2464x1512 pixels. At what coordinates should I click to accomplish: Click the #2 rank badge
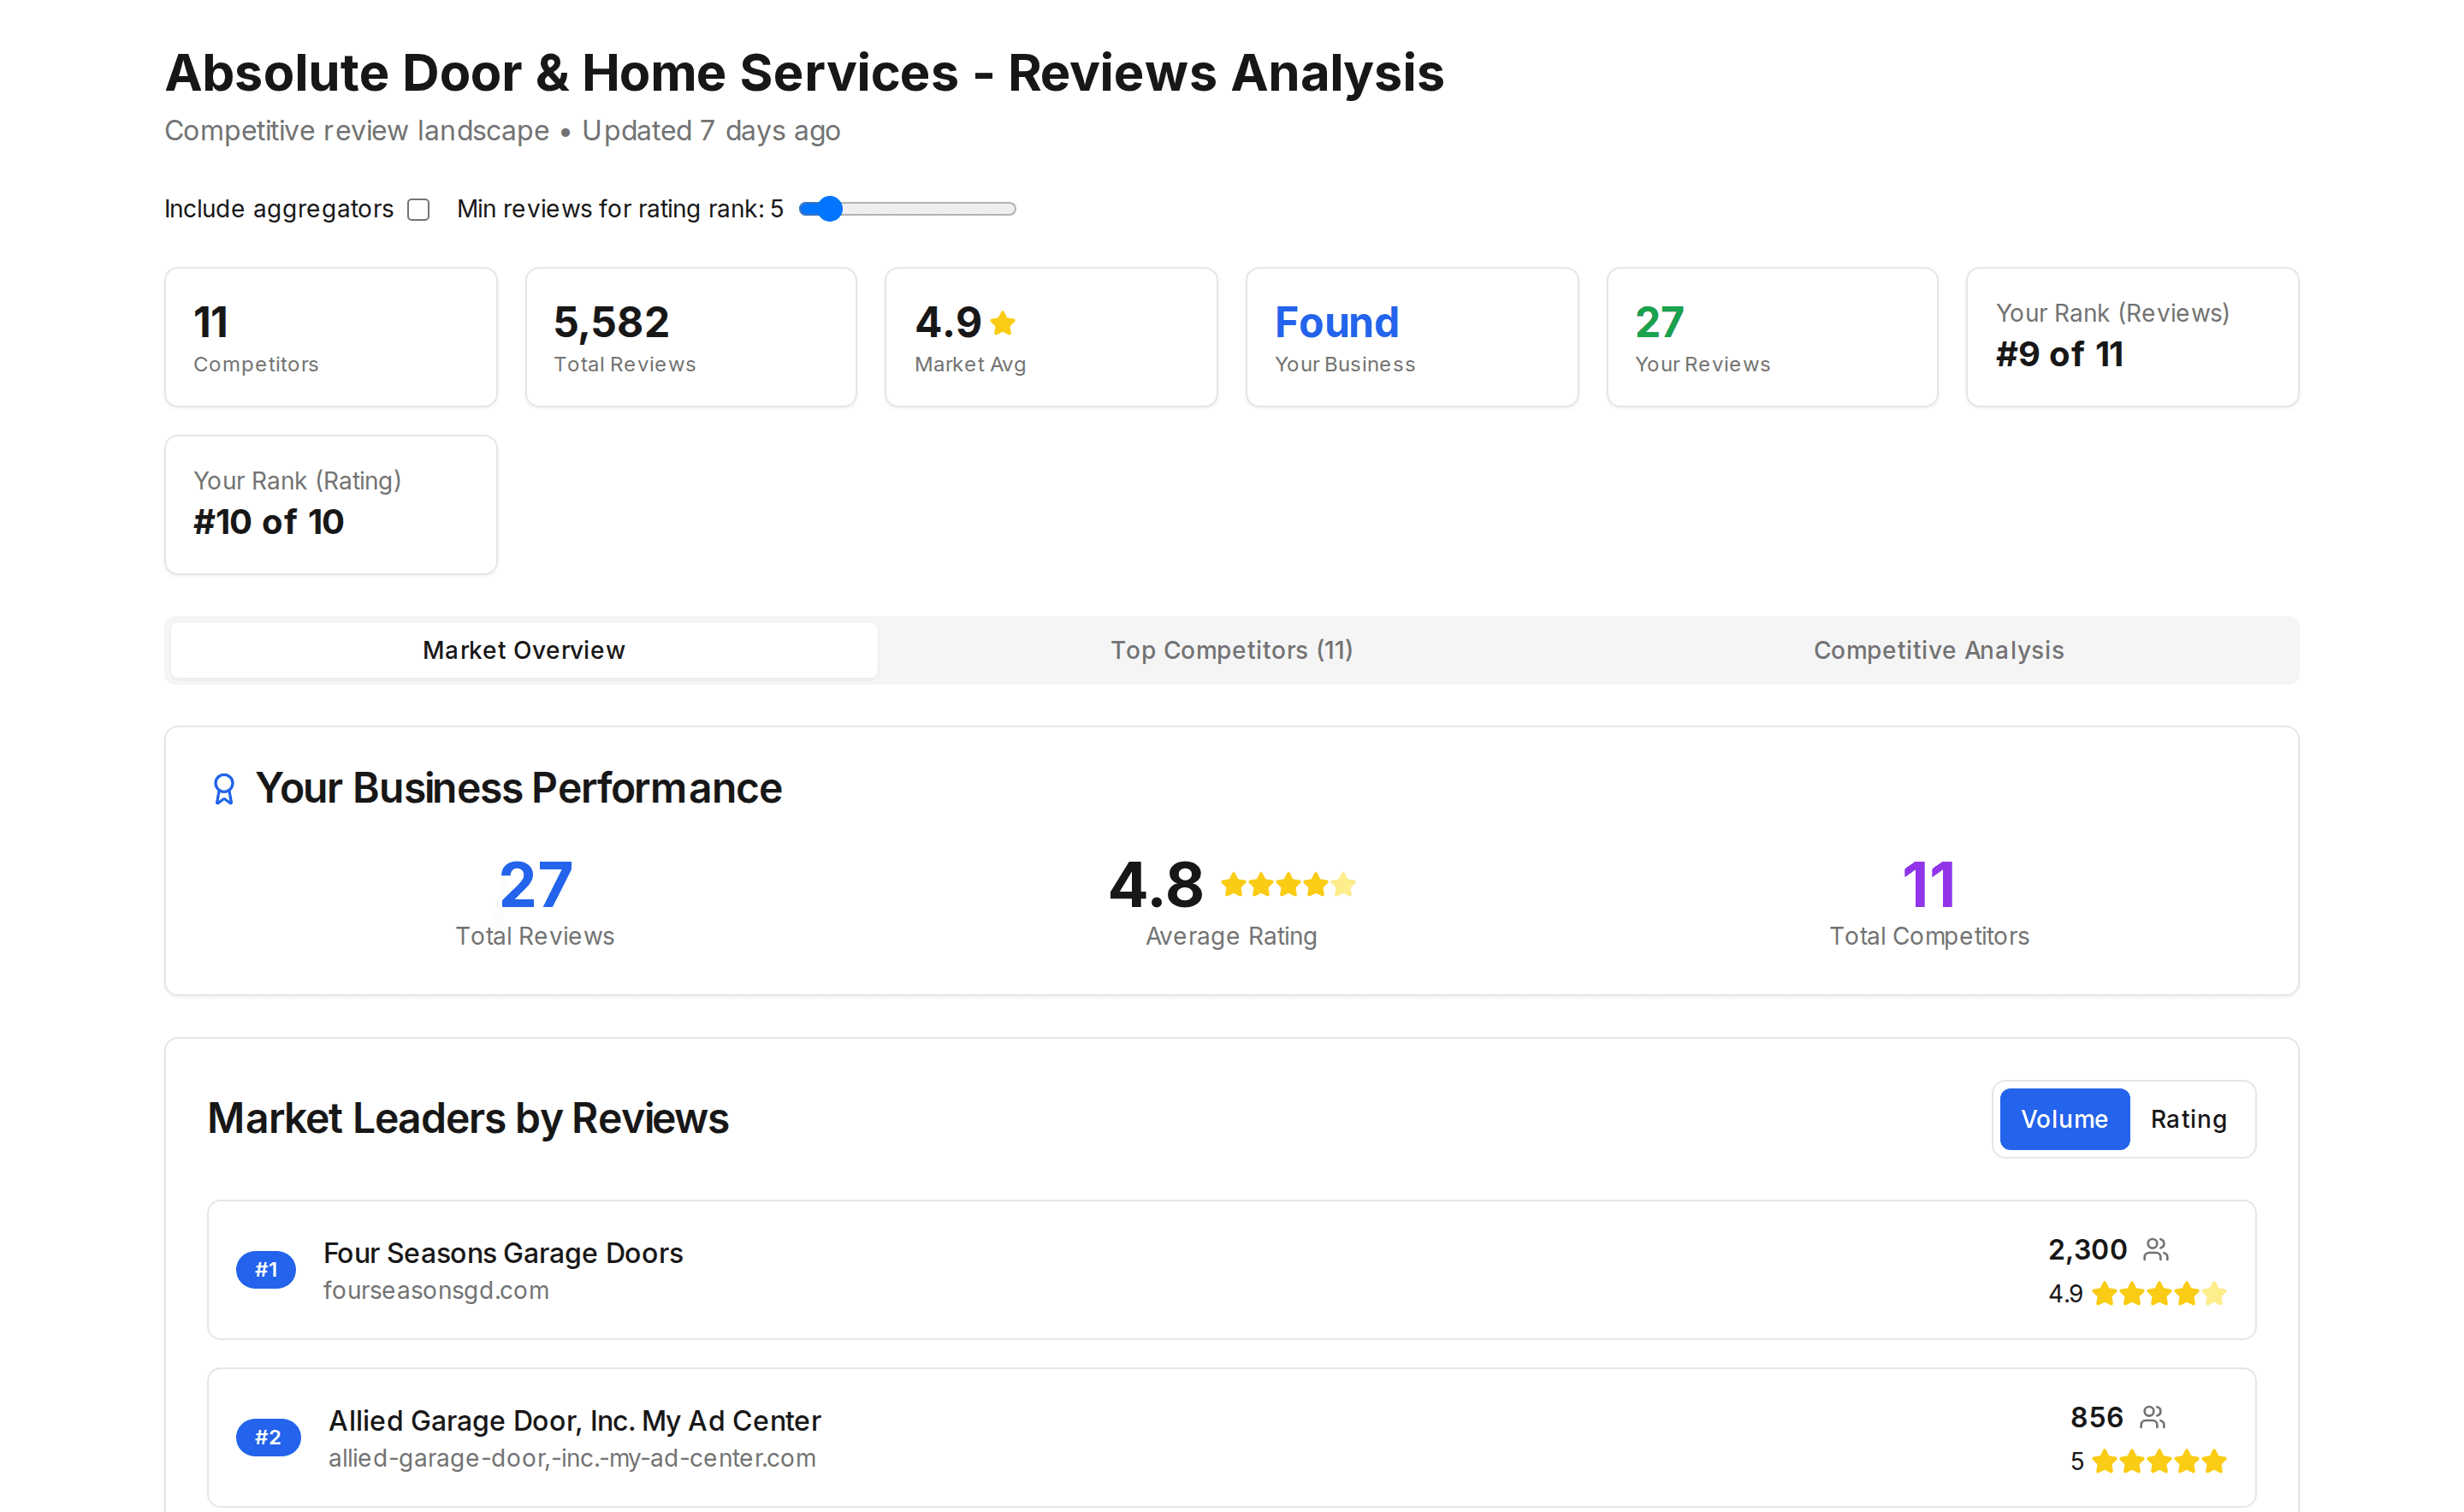(x=268, y=1437)
